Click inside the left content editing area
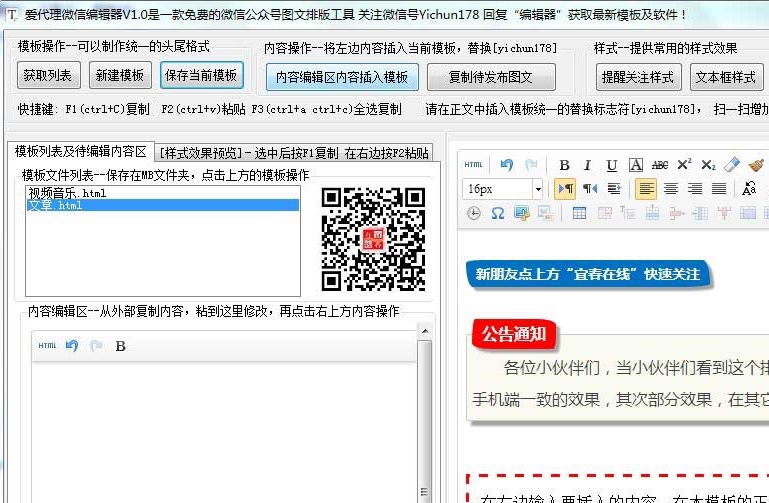The image size is (769, 503). coord(224,431)
